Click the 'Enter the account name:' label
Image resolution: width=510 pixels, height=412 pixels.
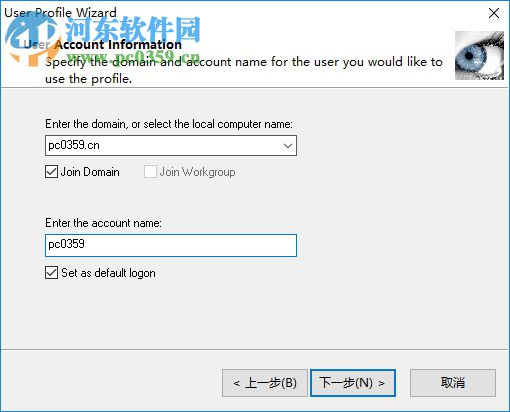point(103,223)
